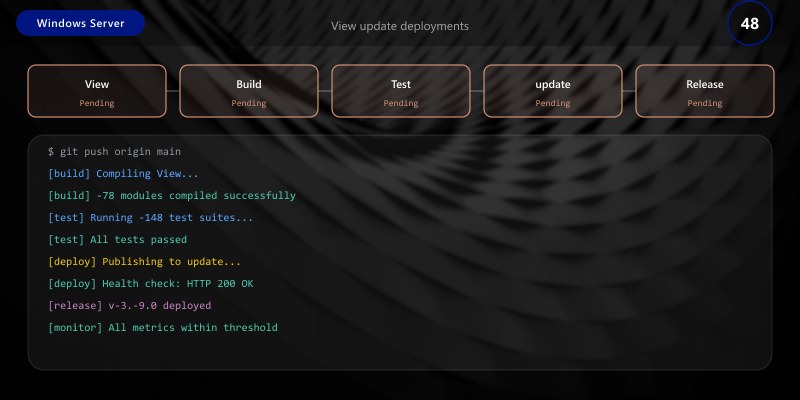
Task: Select the Release pipeline stage card
Action: click(x=705, y=91)
